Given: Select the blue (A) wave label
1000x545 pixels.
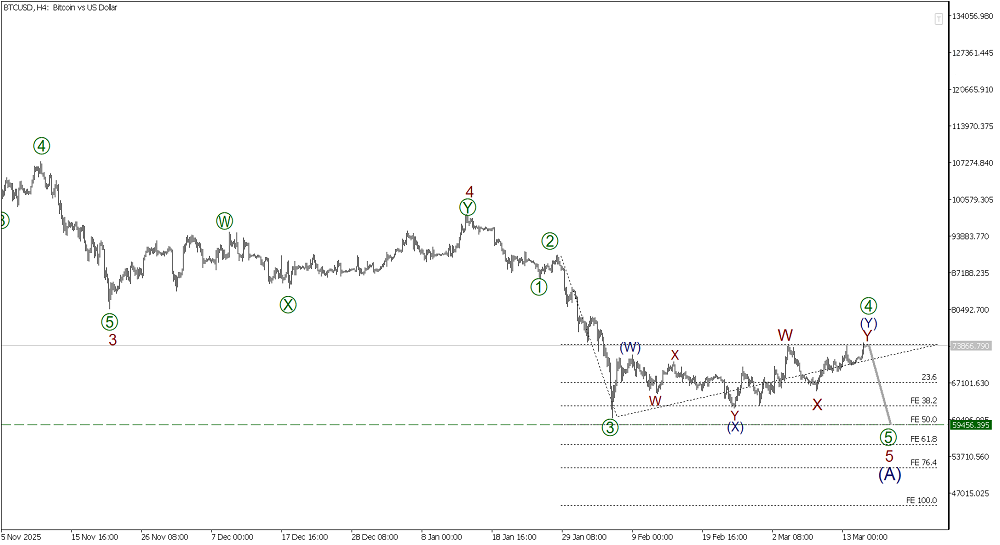Looking at the screenshot, I should pyautogui.click(x=889, y=474).
